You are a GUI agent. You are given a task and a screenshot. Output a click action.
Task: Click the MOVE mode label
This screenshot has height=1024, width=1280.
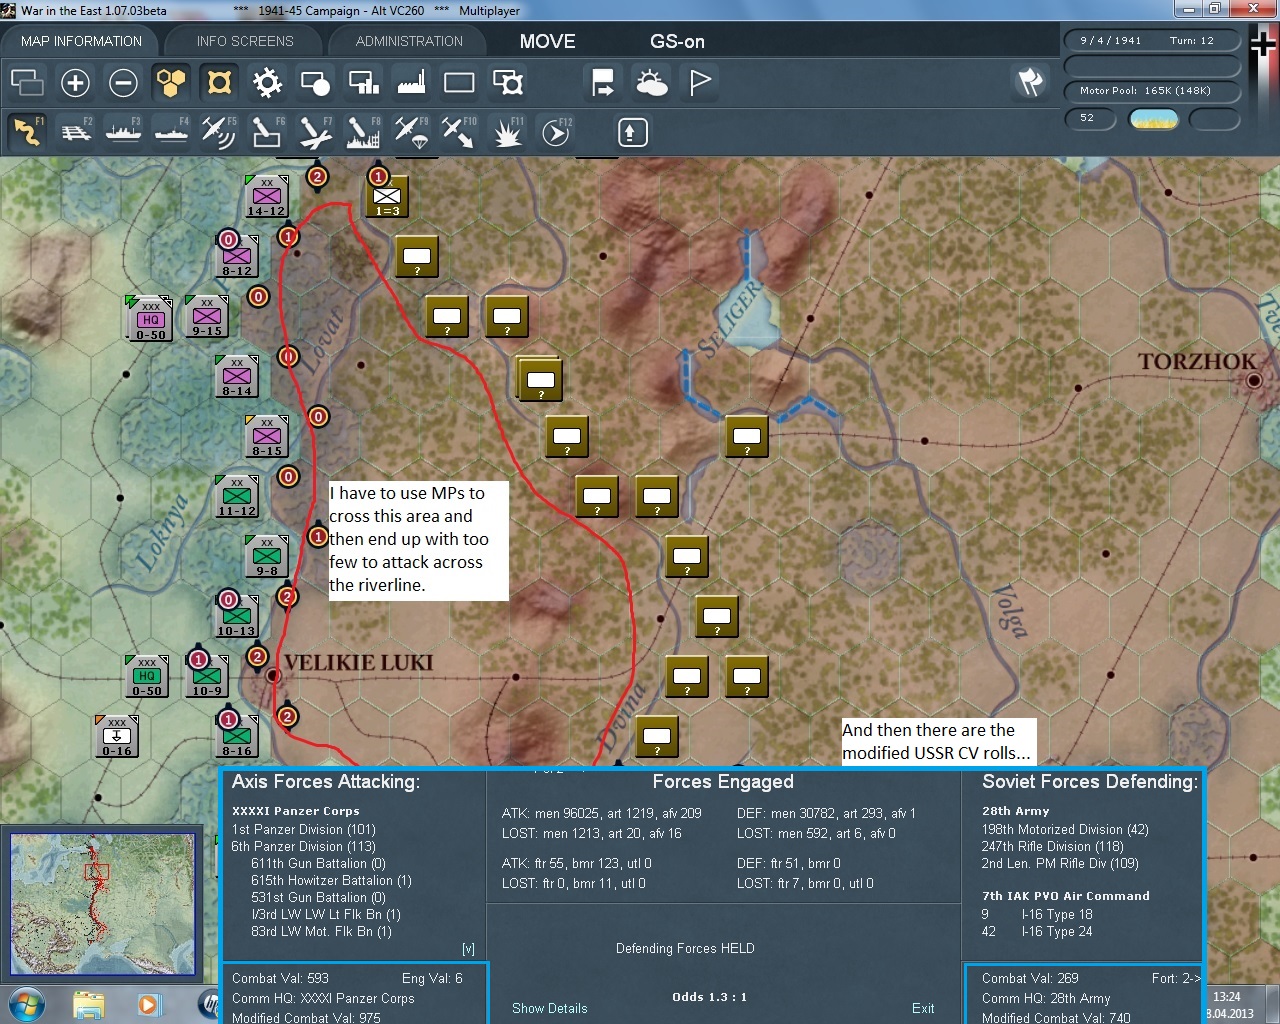click(547, 41)
